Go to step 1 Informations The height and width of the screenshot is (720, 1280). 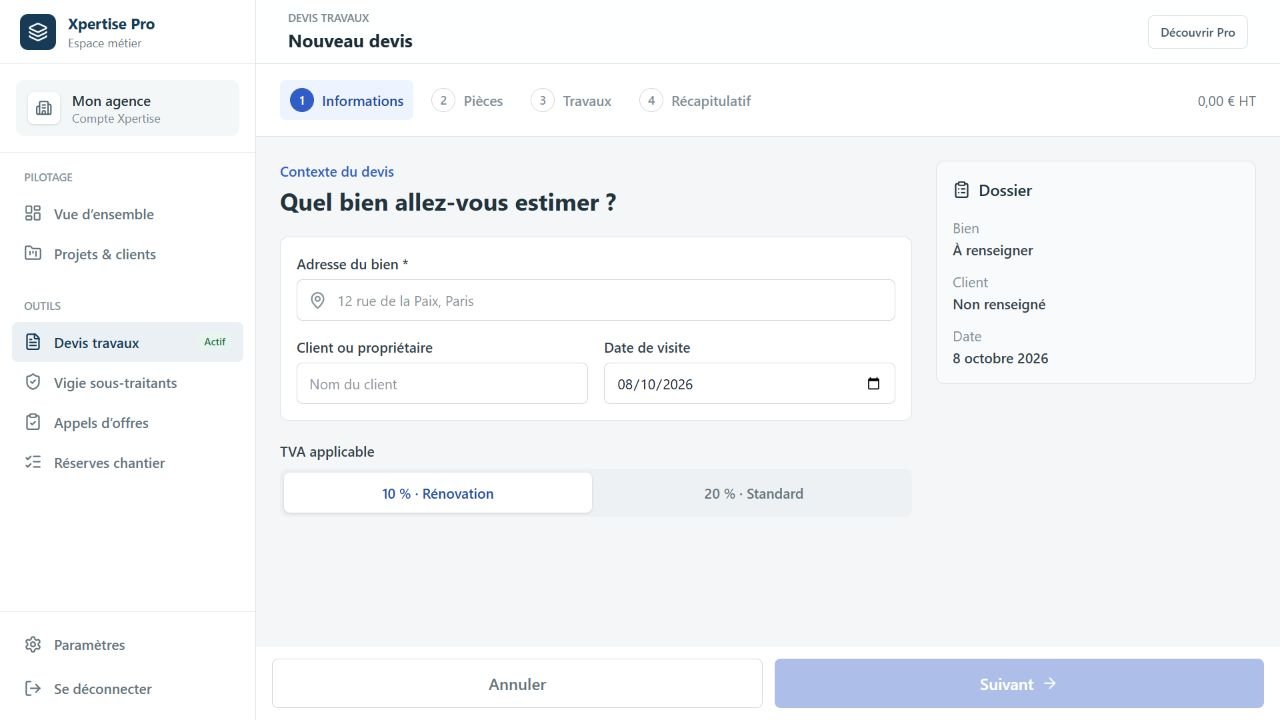pos(347,100)
